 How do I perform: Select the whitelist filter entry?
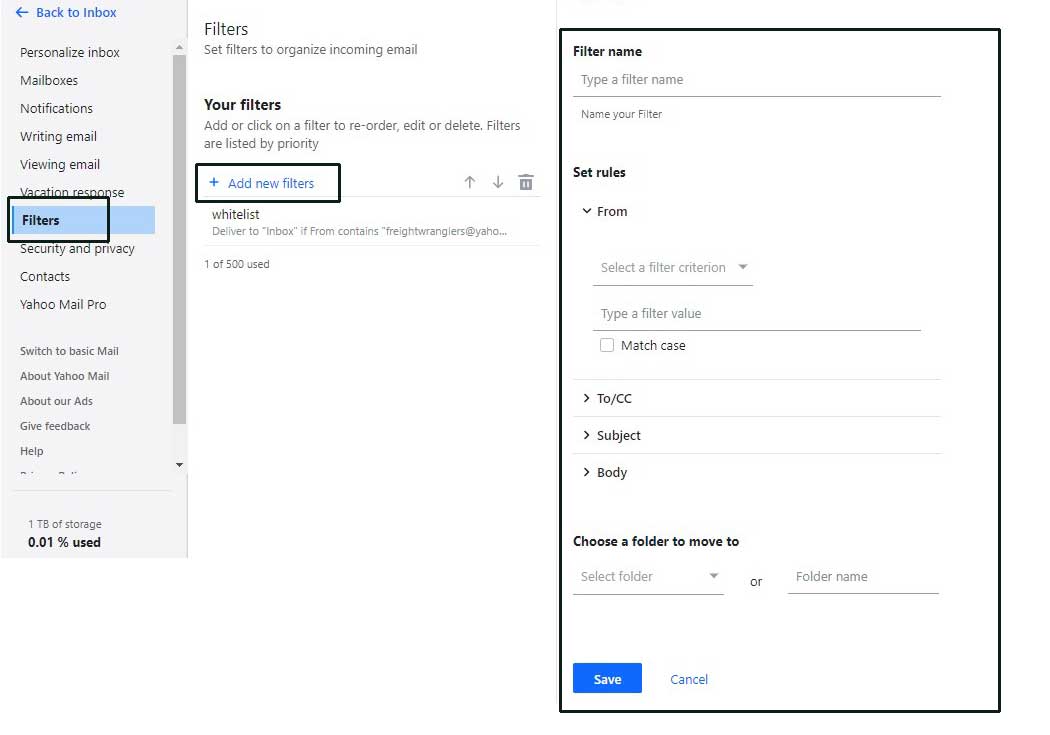pos(300,221)
